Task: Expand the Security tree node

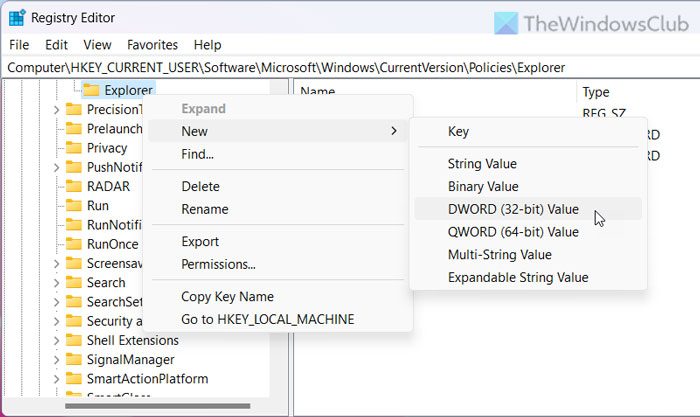Action: pos(56,321)
